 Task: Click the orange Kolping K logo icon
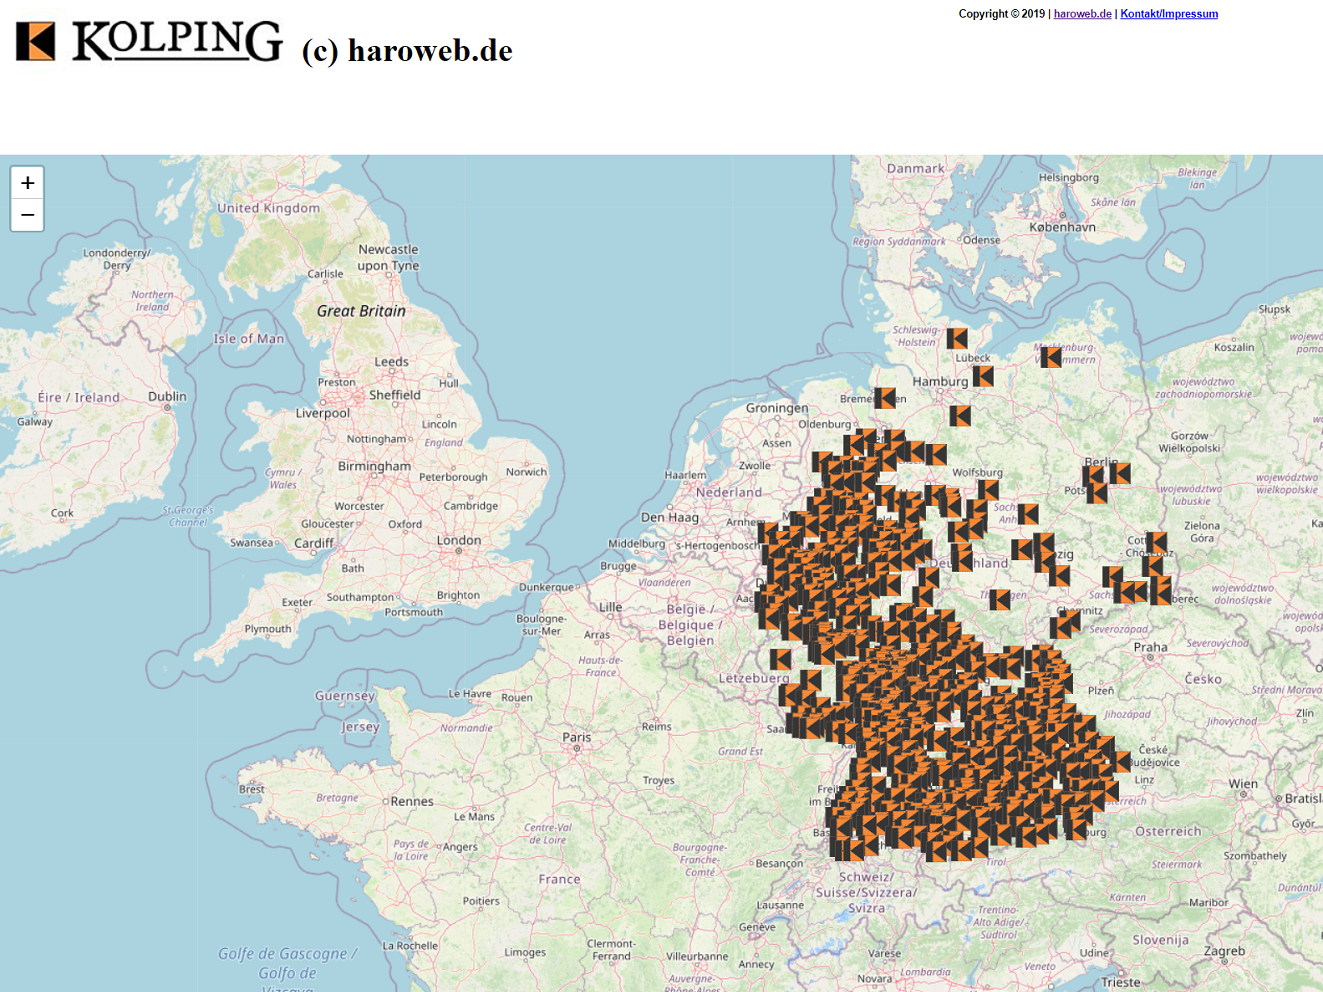click(36, 42)
